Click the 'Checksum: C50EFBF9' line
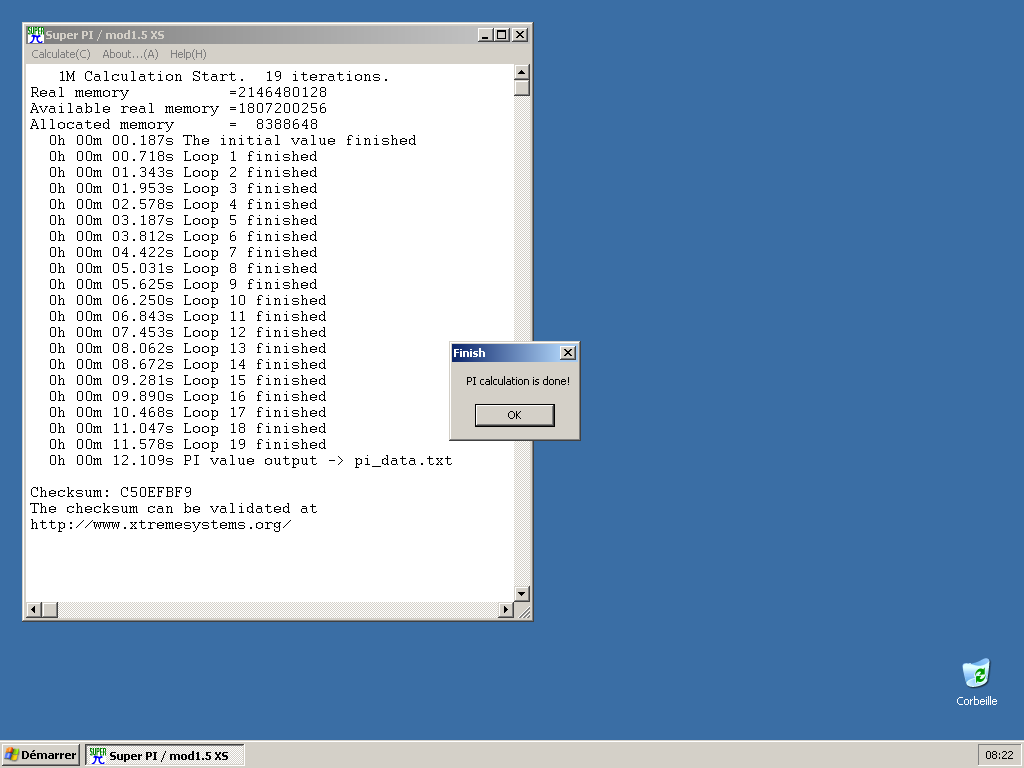1024x768 pixels. pos(111,492)
